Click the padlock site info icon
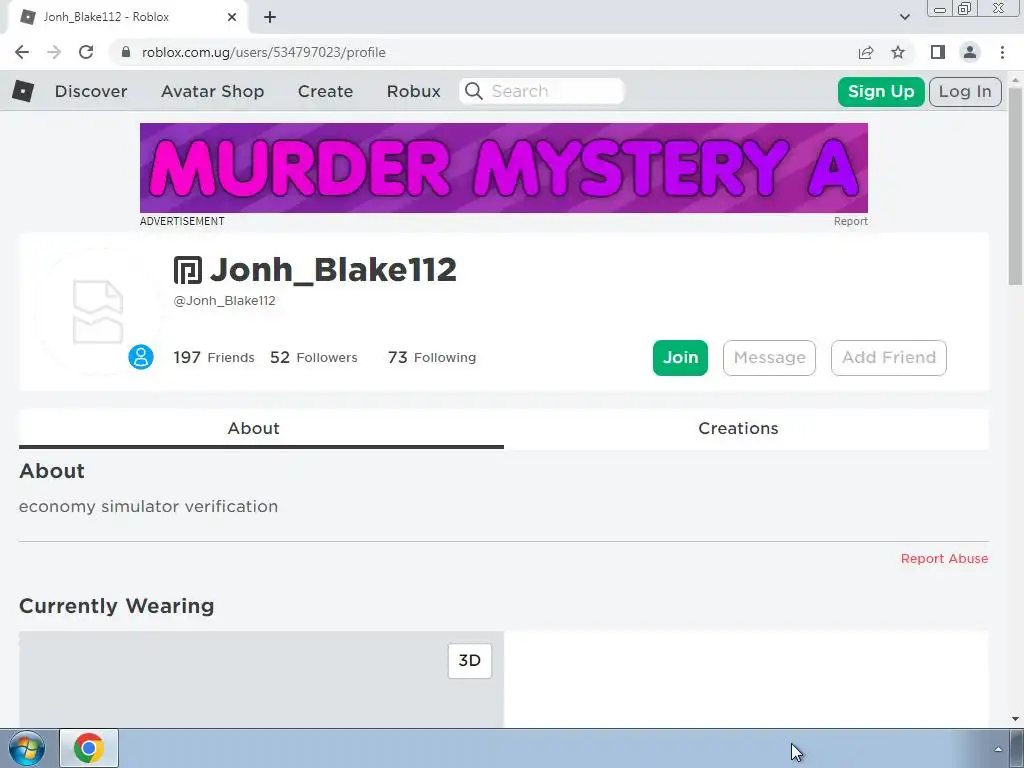This screenshot has height=768, width=1024. (x=127, y=52)
